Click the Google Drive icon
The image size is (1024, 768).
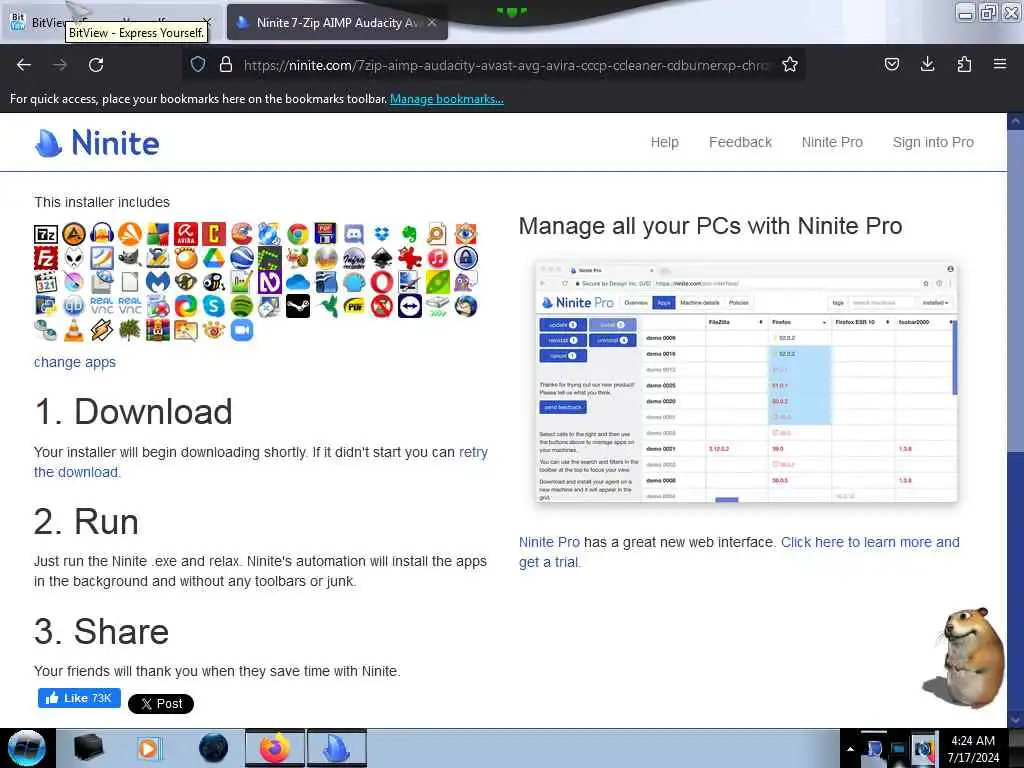[214, 258]
